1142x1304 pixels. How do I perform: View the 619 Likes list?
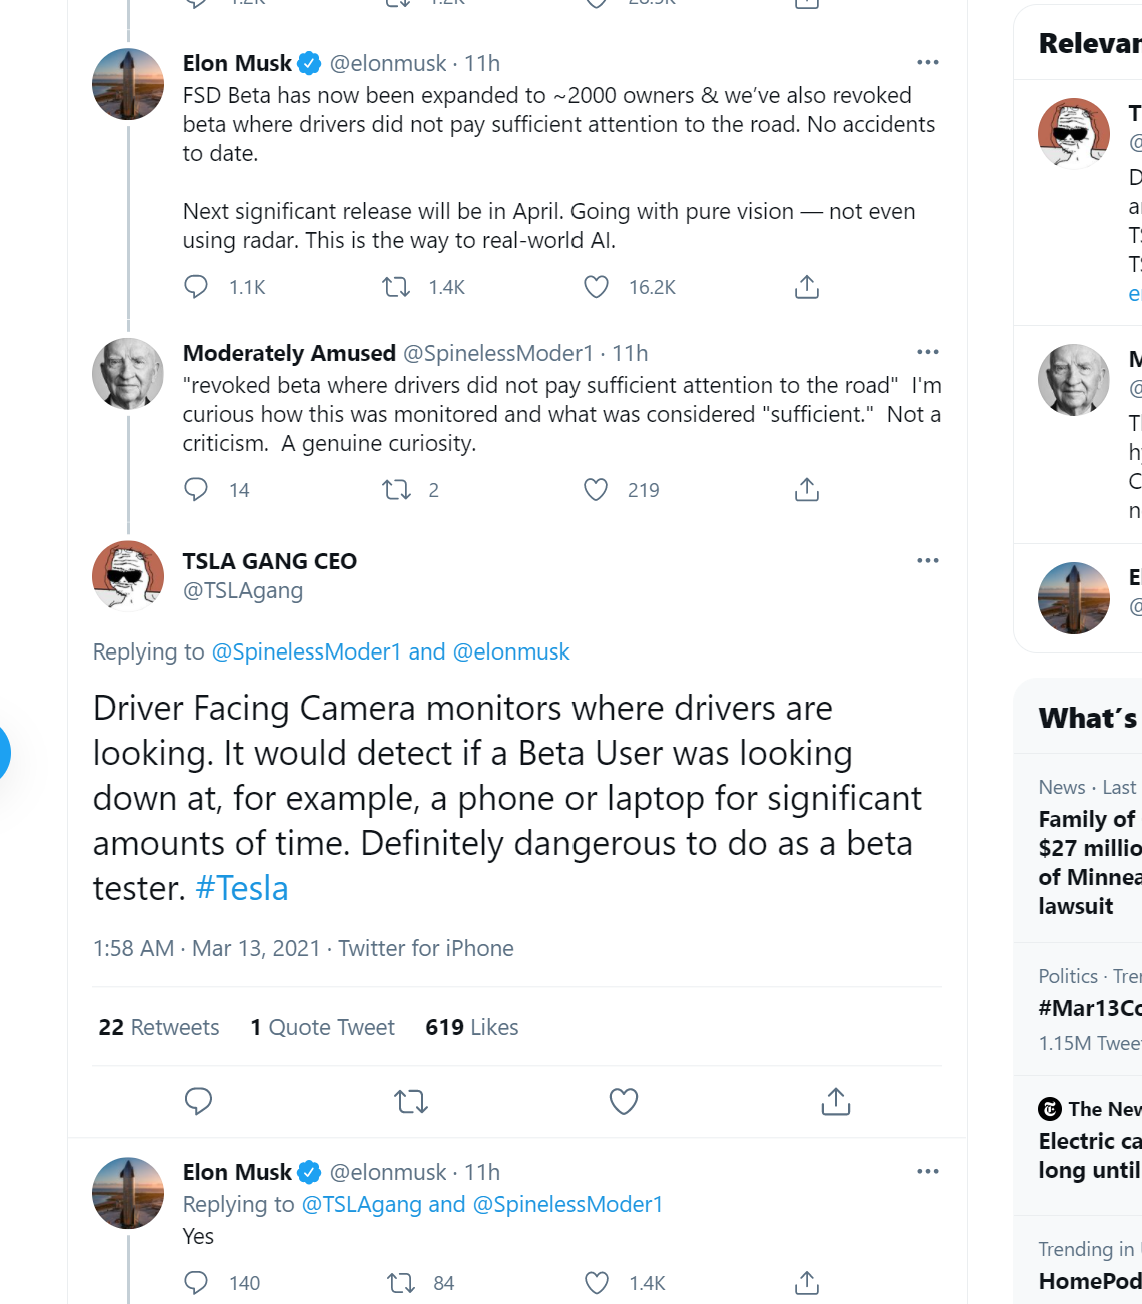point(472,1027)
